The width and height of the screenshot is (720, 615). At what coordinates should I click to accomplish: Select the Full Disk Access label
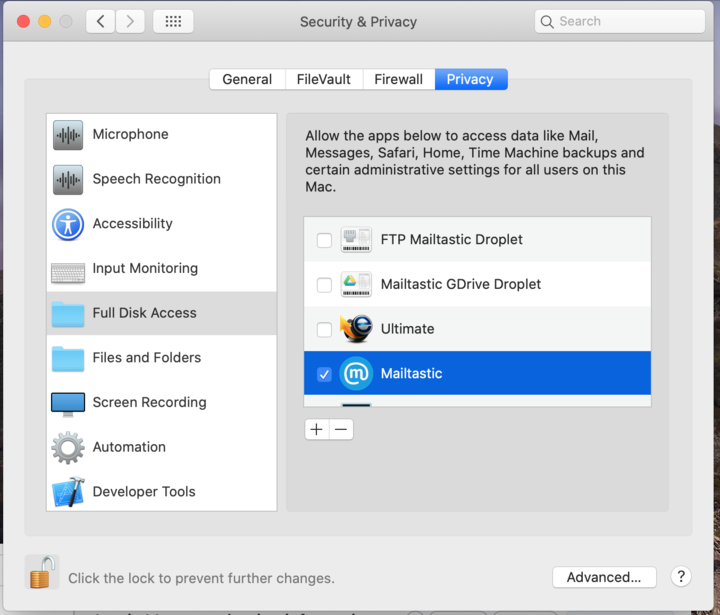click(144, 313)
